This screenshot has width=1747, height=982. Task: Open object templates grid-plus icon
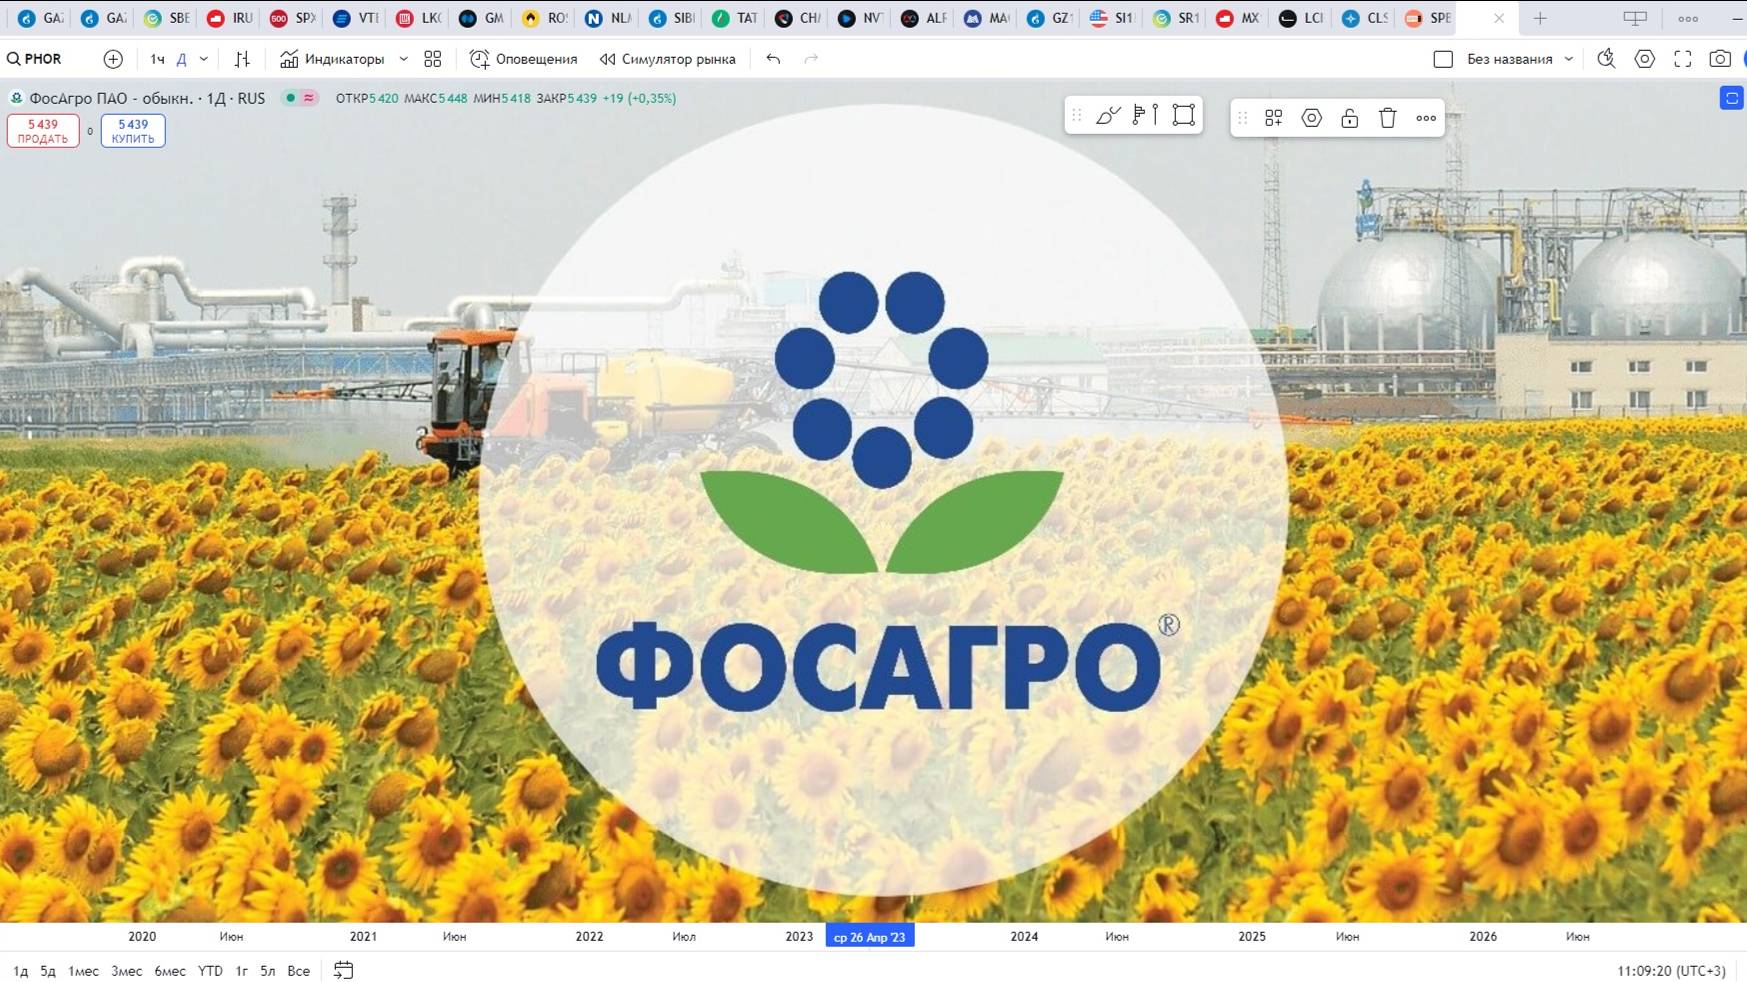click(x=1274, y=118)
